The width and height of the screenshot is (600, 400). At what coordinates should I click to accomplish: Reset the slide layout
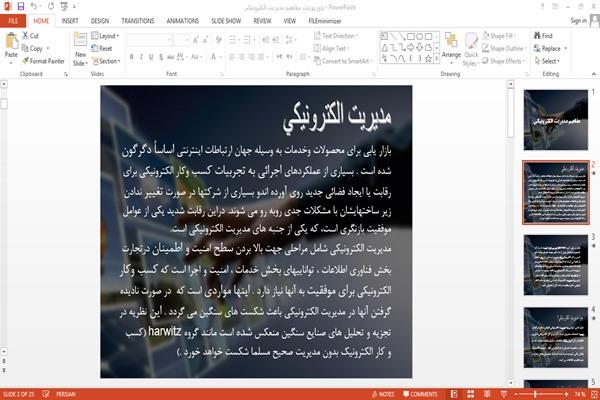point(102,49)
